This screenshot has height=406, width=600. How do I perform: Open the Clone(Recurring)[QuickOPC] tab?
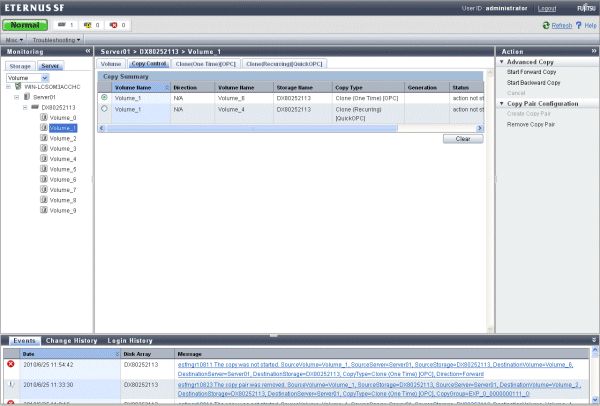pos(284,64)
